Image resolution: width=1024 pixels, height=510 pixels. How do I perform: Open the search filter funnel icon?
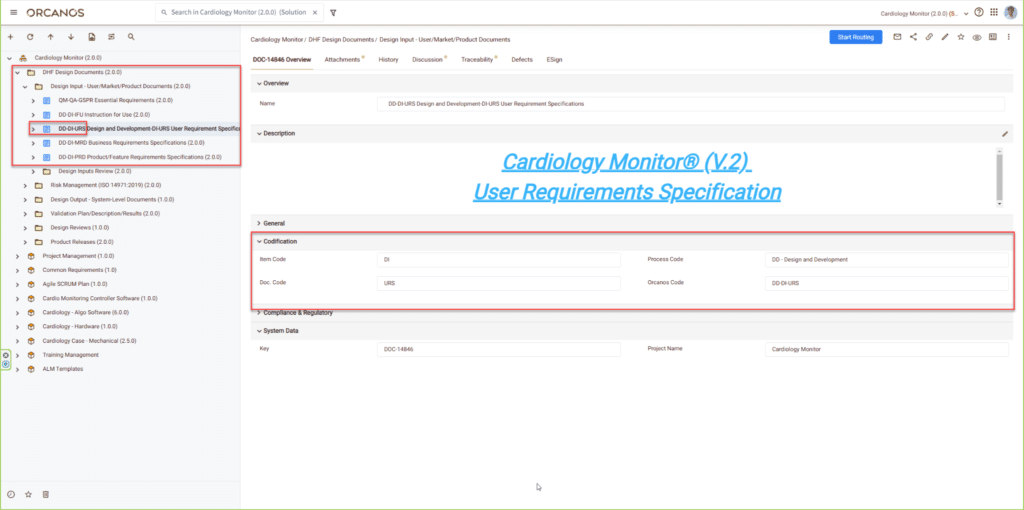coord(333,12)
